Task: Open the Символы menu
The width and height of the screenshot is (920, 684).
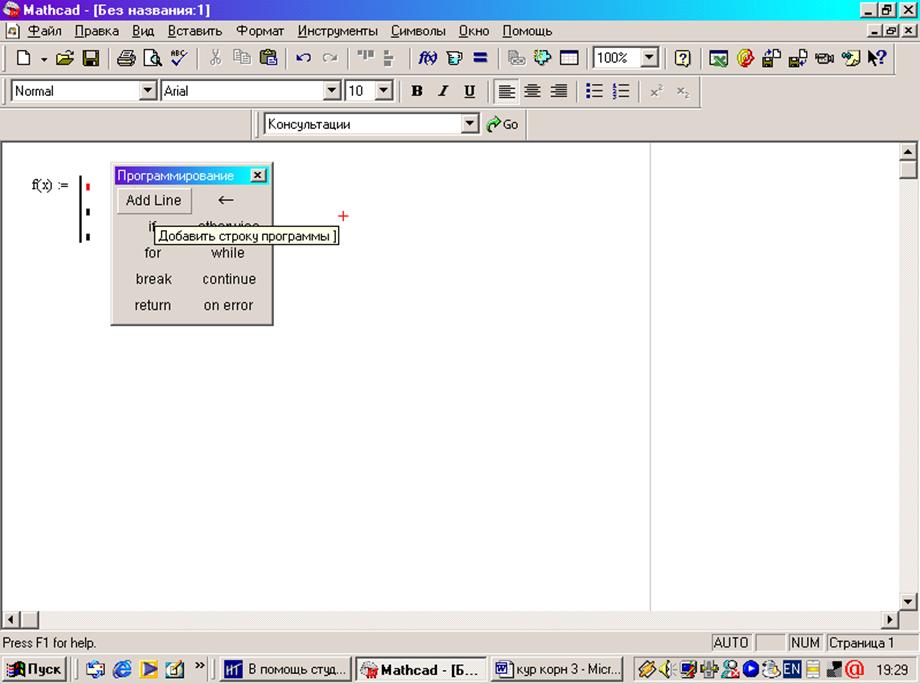Action: coord(418,31)
